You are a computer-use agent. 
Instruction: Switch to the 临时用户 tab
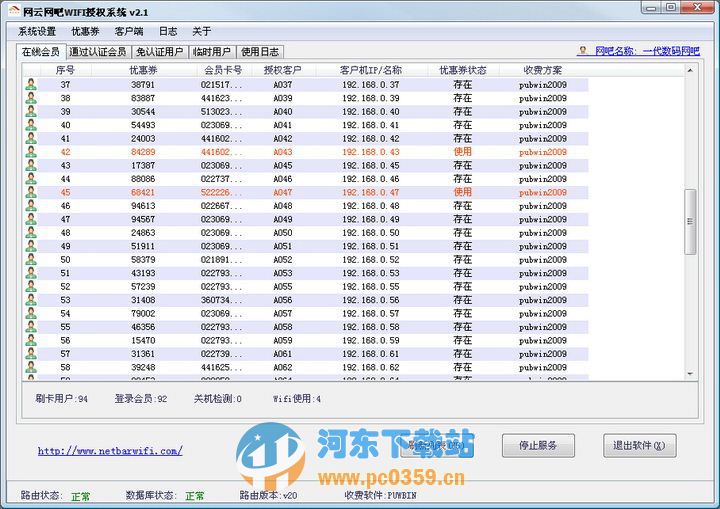click(x=212, y=52)
